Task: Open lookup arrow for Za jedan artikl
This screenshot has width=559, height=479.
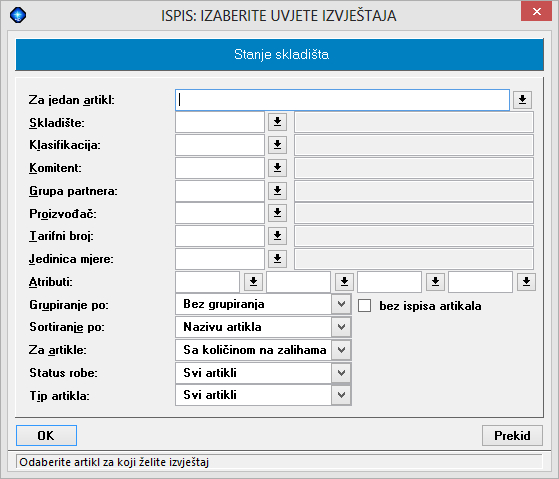Action: (522, 99)
